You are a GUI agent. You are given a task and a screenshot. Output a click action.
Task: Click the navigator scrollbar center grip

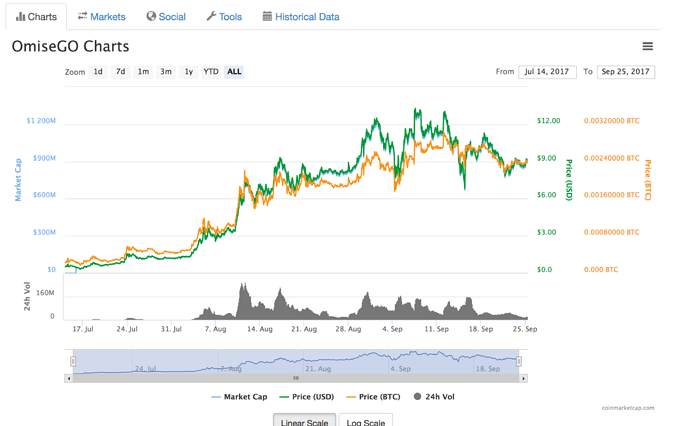coord(296,378)
